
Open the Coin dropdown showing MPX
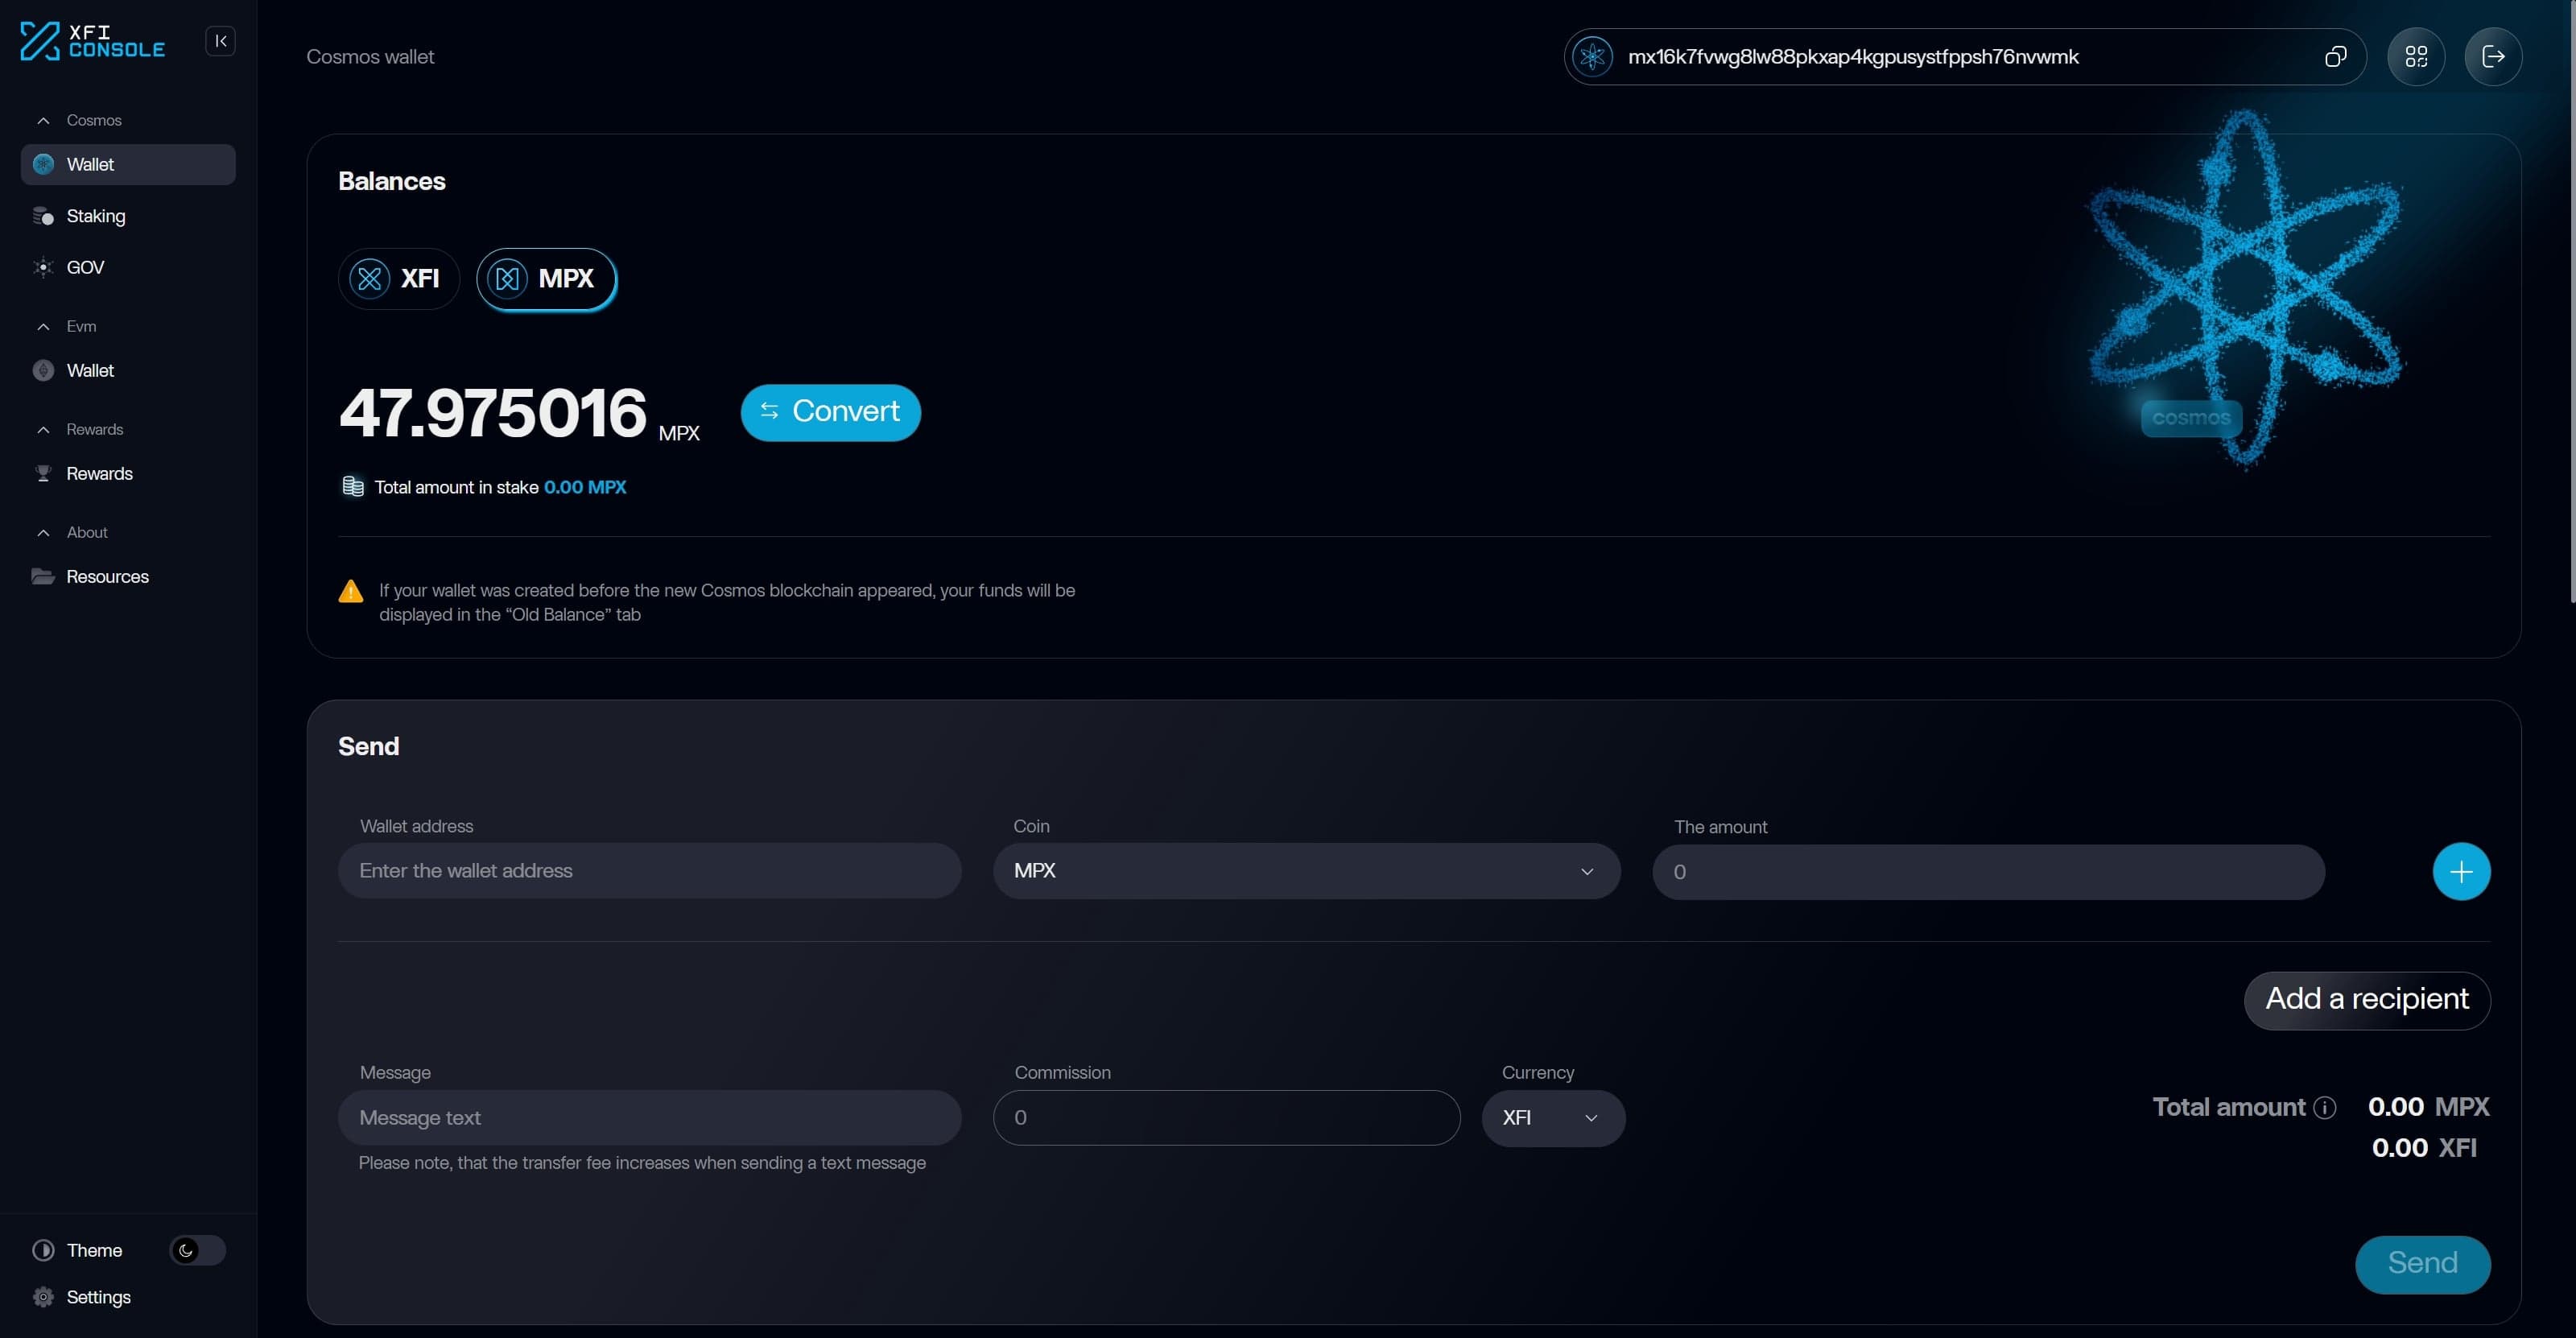1306,871
